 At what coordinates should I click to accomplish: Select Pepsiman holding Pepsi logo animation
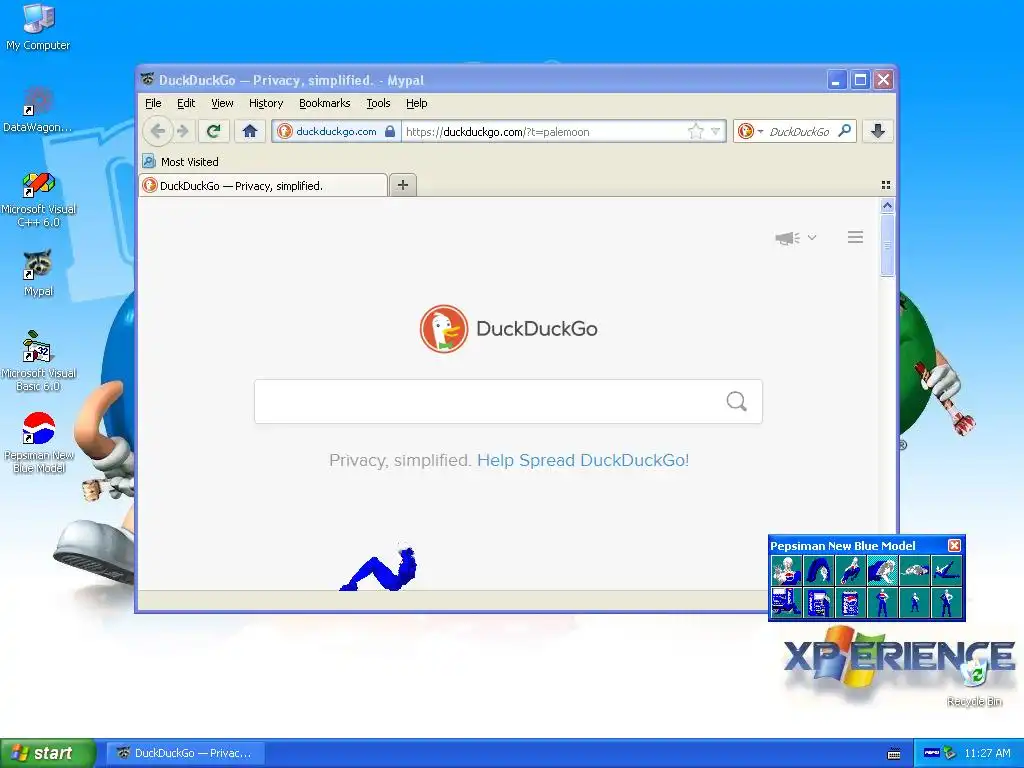pyautogui.click(x=786, y=570)
